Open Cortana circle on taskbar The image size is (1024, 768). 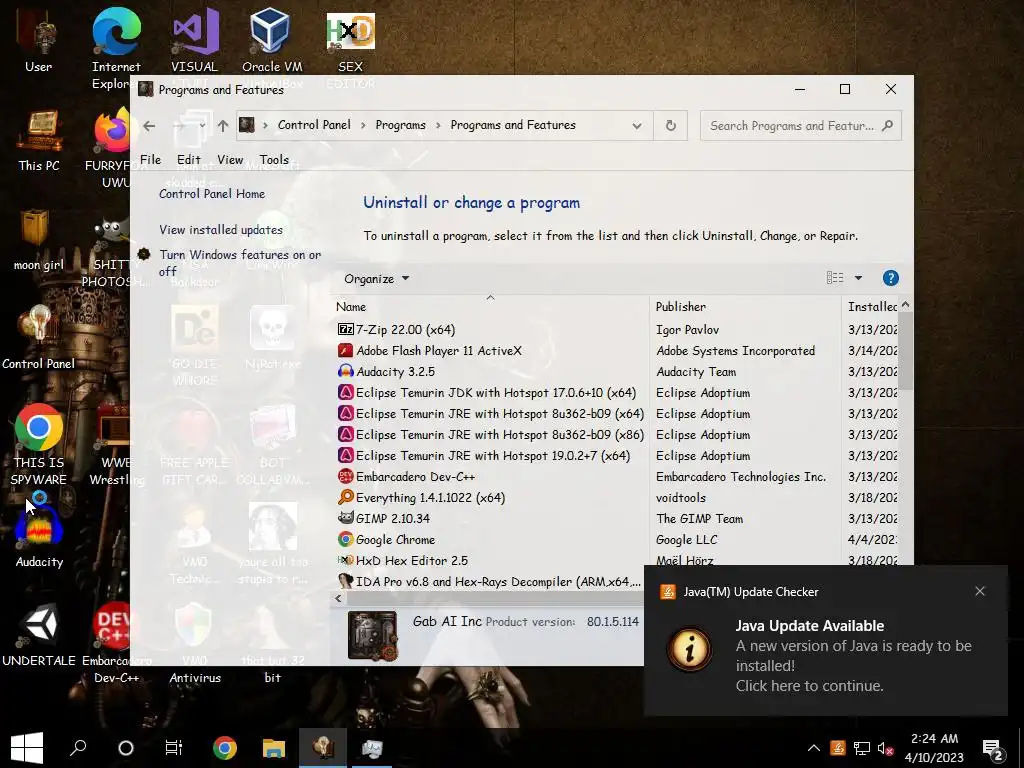pos(125,748)
